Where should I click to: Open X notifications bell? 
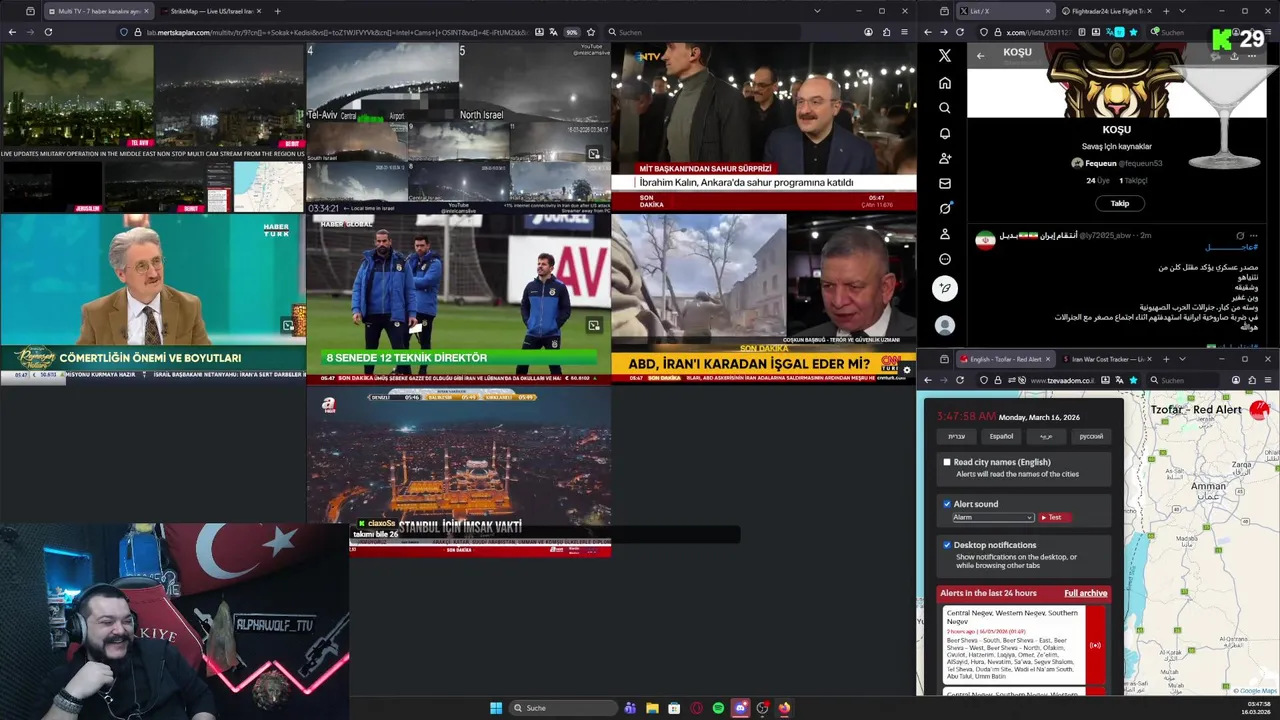pos(944,133)
